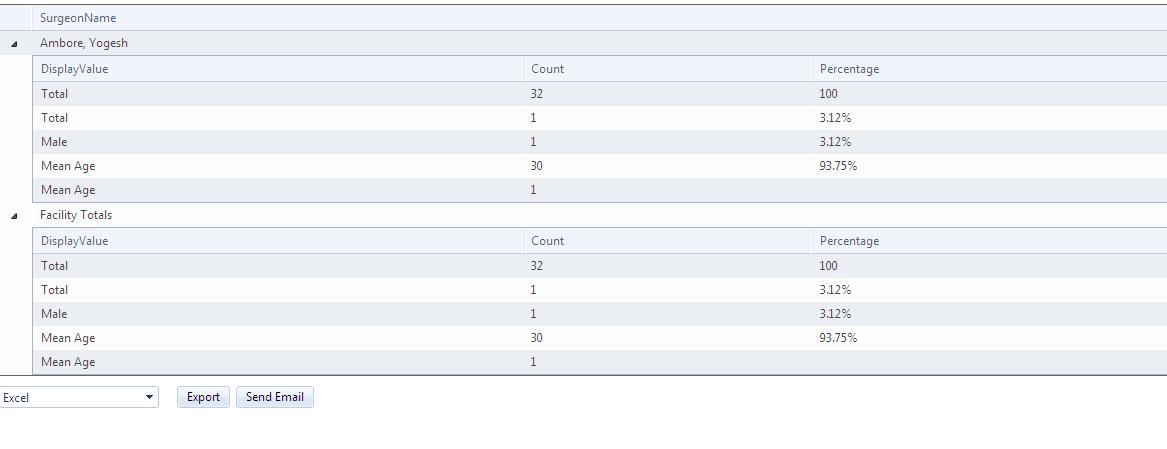Sort Facility Totals table by Count header

point(548,241)
